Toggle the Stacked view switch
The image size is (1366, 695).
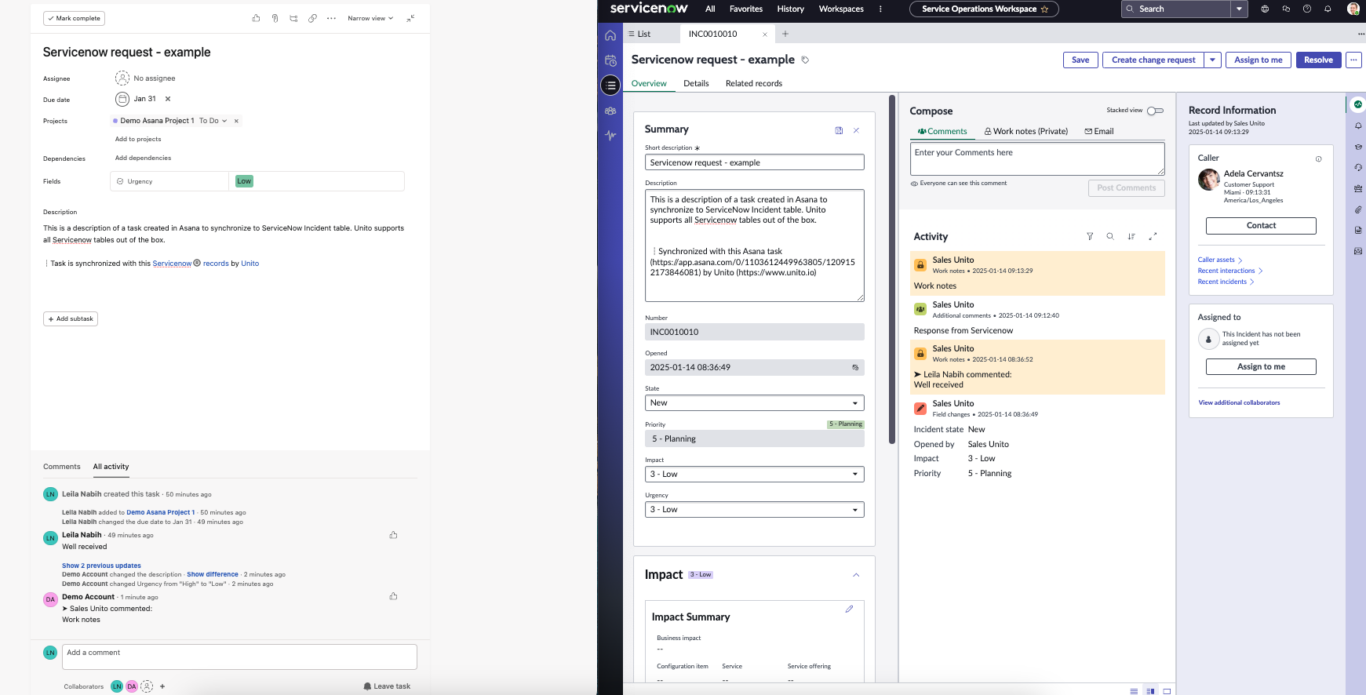1155,111
